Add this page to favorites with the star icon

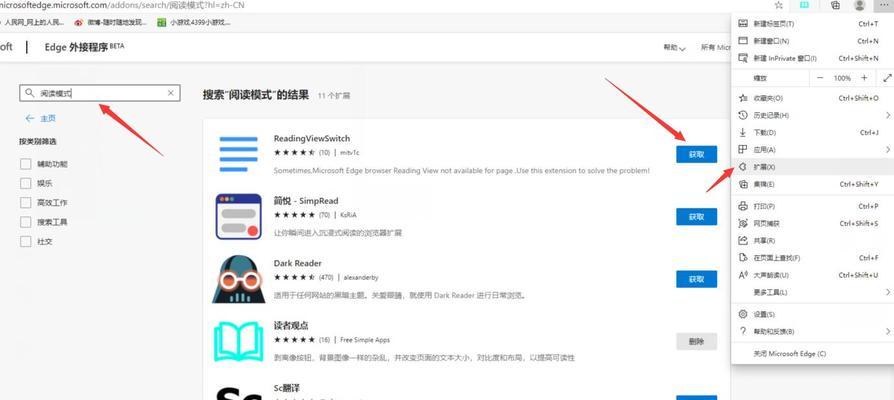(x=779, y=5)
